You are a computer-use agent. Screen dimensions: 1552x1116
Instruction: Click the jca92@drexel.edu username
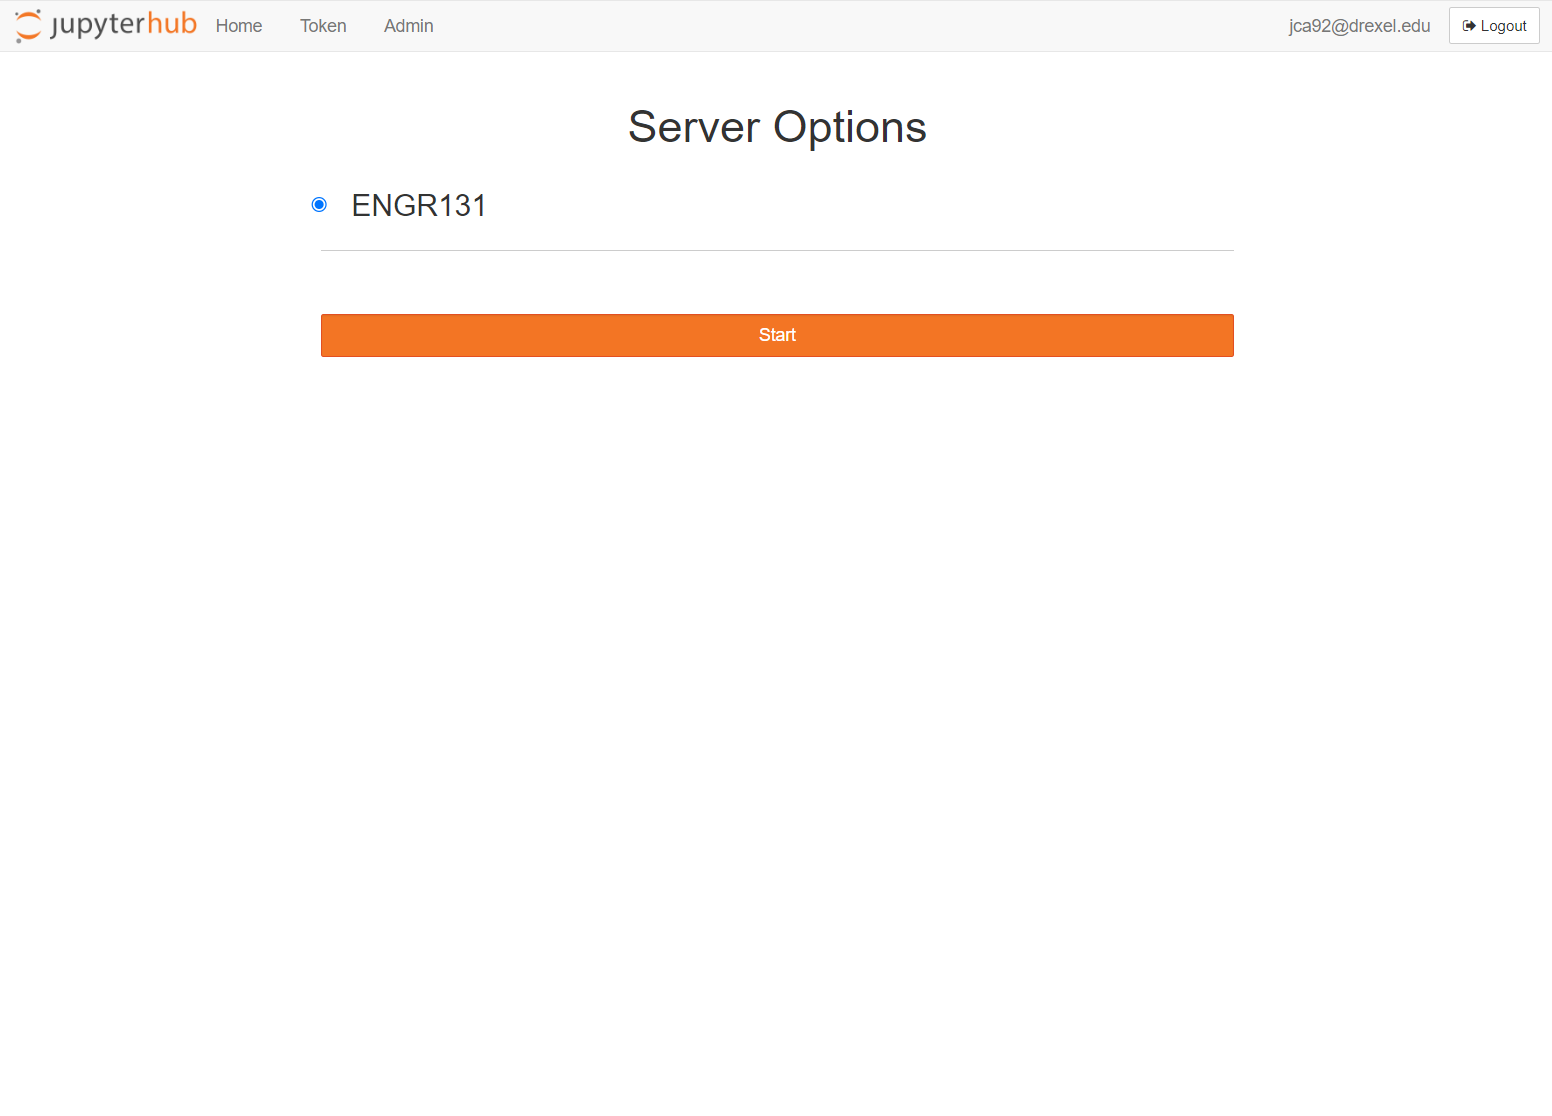pos(1359,26)
